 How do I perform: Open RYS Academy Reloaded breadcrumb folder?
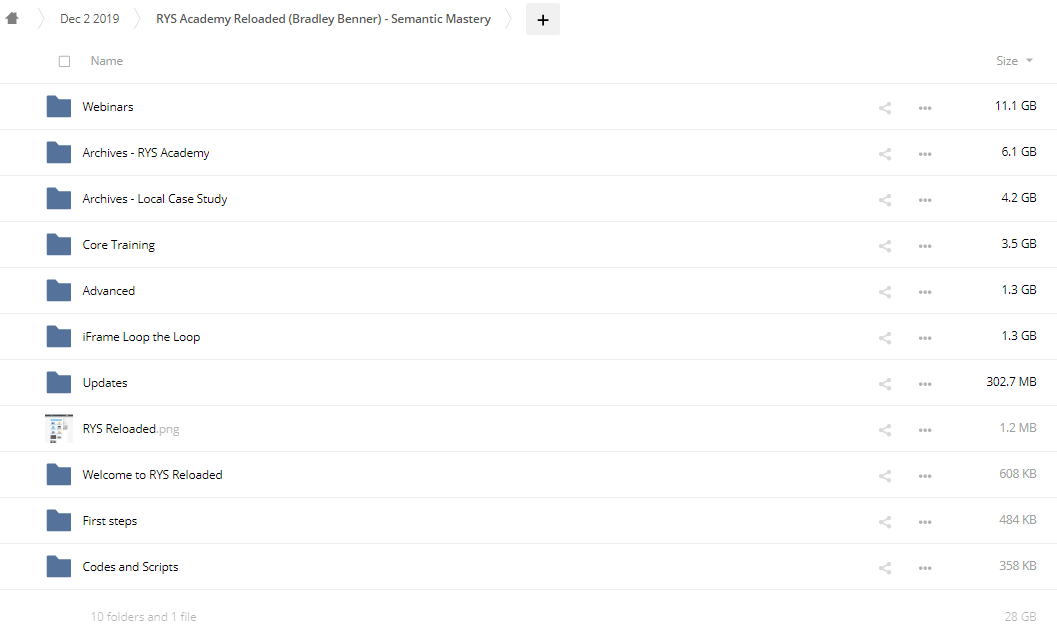[324, 19]
